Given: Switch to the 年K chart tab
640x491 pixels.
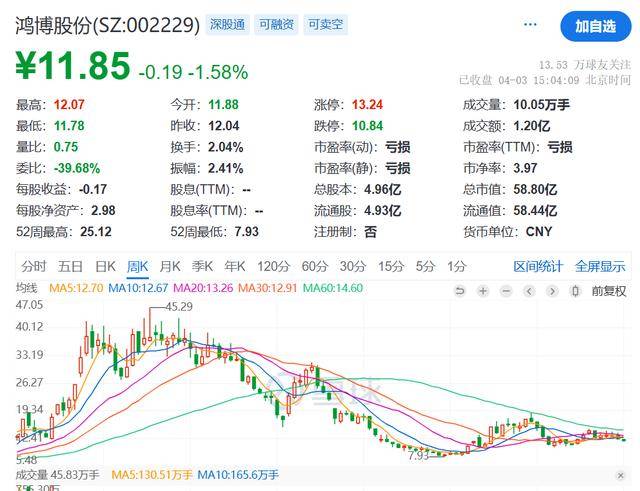Looking at the screenshot, I should 235,267.
